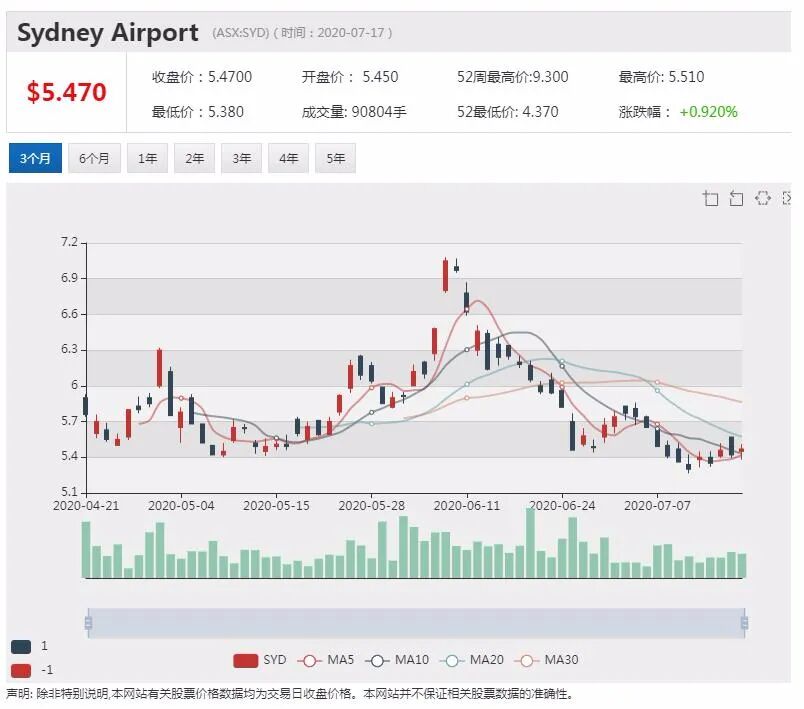Switch to the 4年 time range tab

289,158
